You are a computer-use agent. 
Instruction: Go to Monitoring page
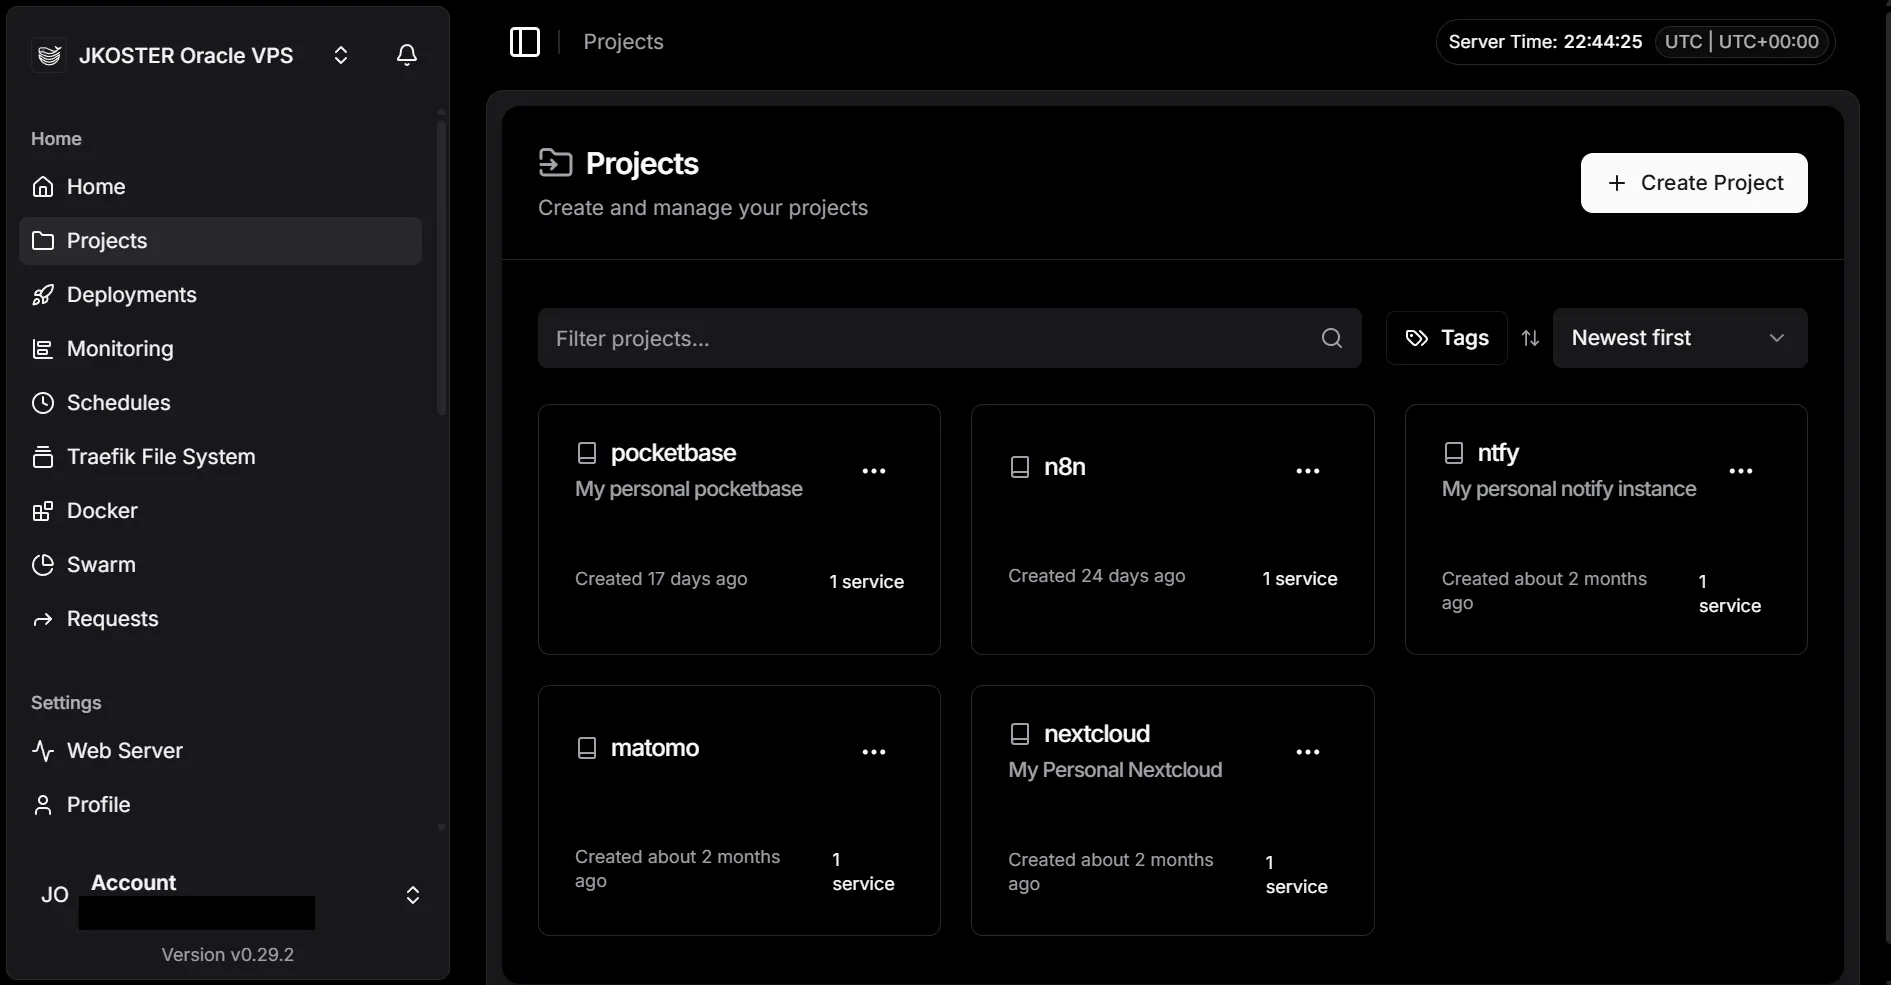tap(220, 349)
